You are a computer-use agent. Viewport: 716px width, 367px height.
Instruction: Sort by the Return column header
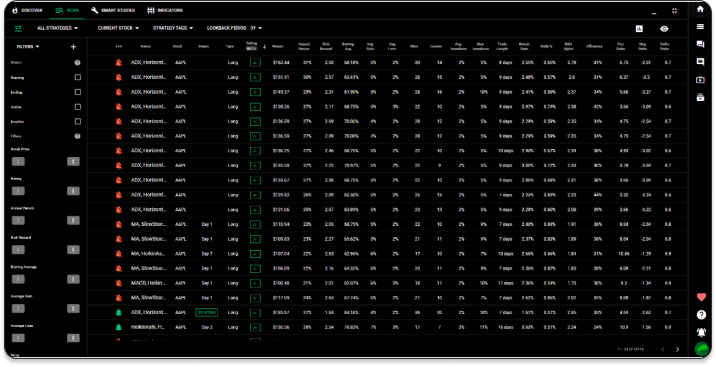278,47
